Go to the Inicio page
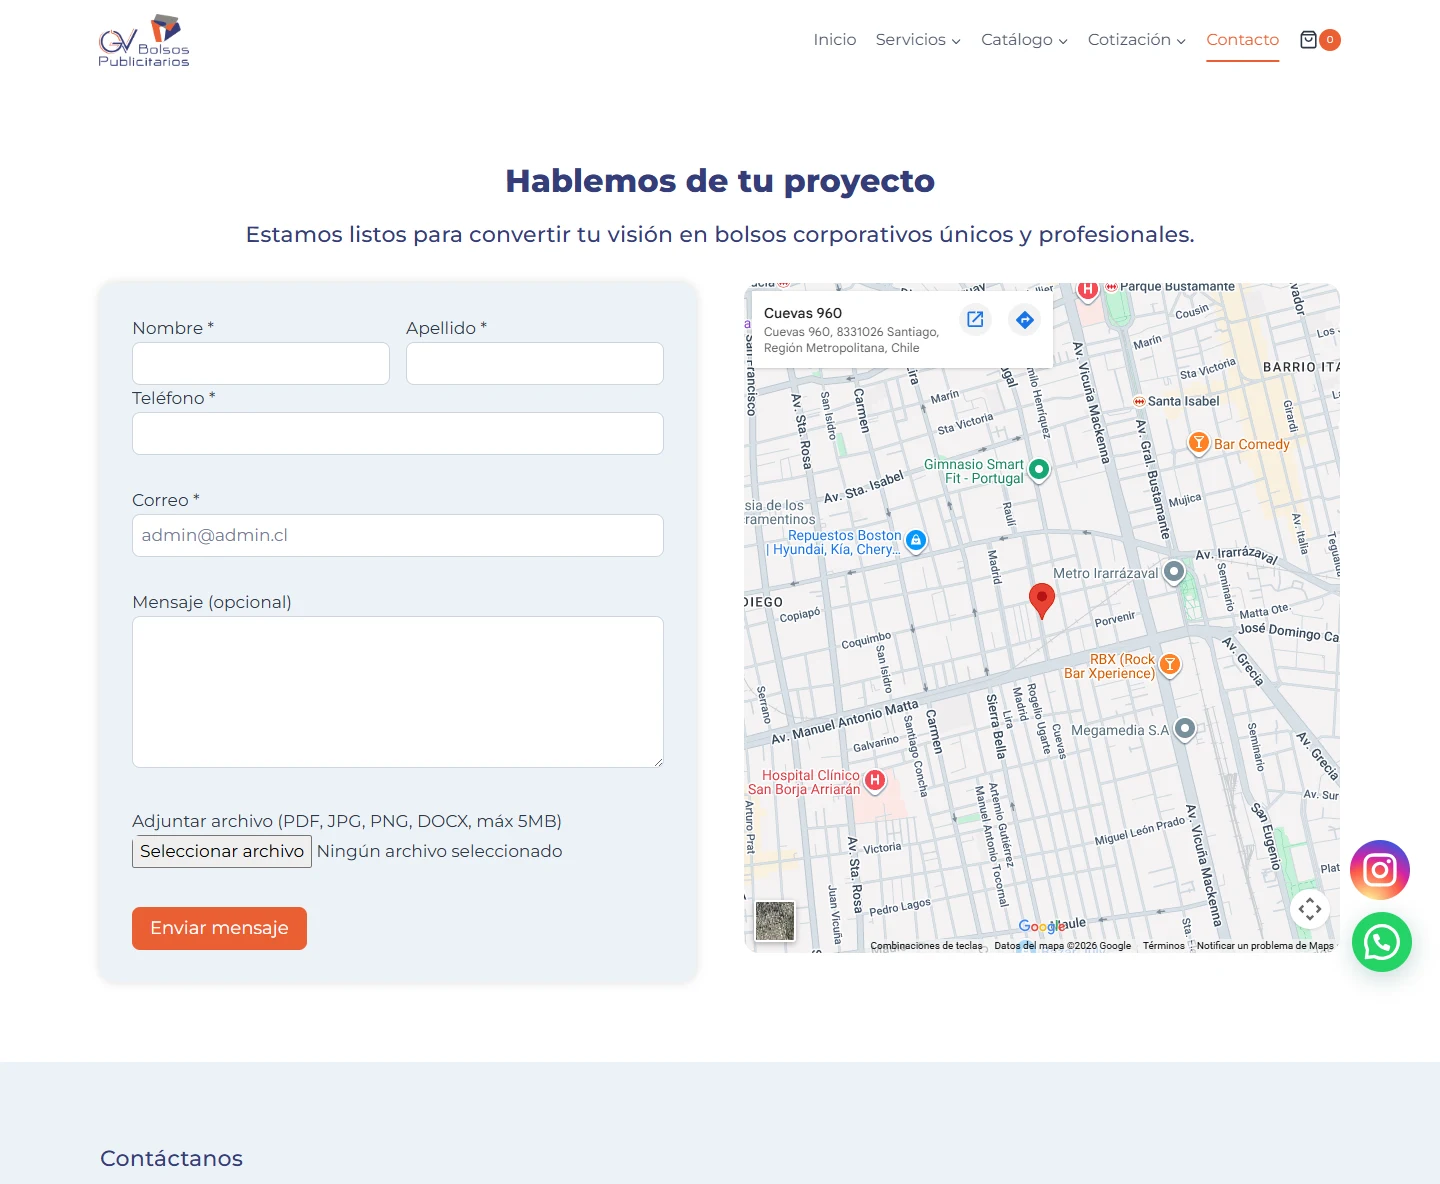This screenshot has height=1184, width=1440. tap(835, 40)
